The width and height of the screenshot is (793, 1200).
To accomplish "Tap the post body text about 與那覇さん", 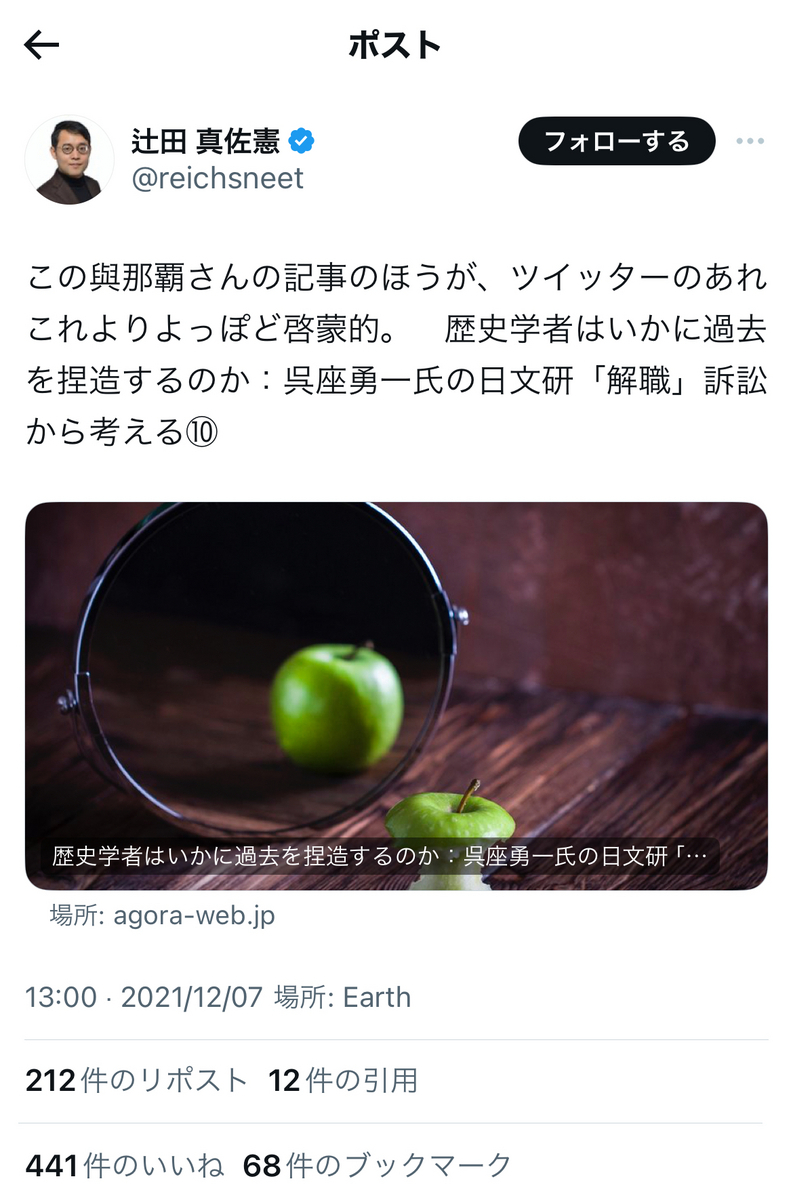I will 396,354.
